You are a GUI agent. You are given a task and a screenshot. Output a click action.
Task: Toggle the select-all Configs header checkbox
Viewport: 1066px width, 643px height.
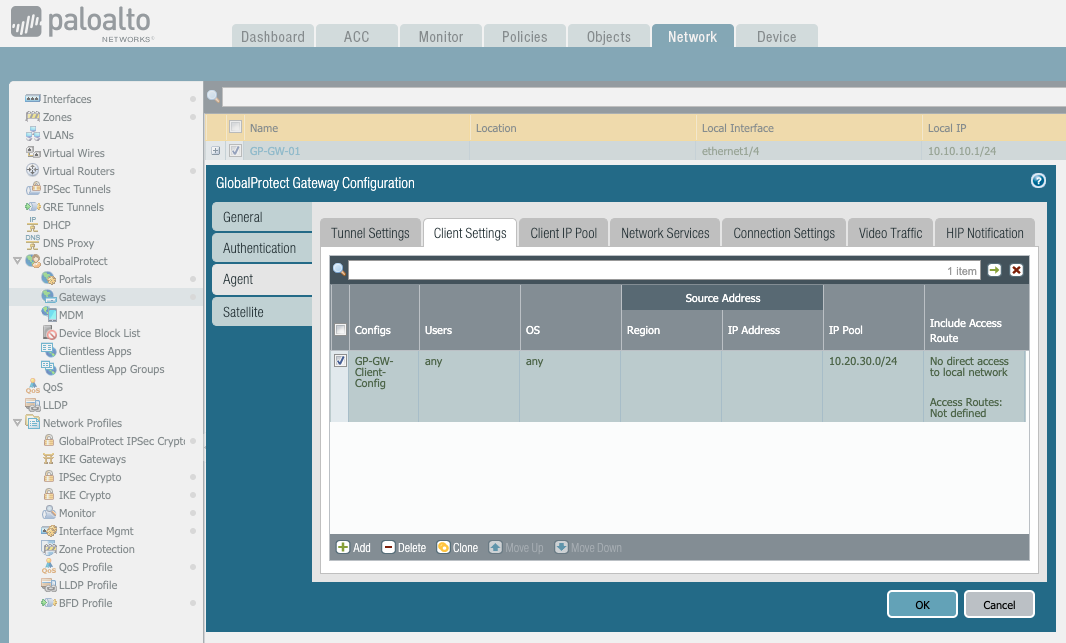click(x=340, y=330)
